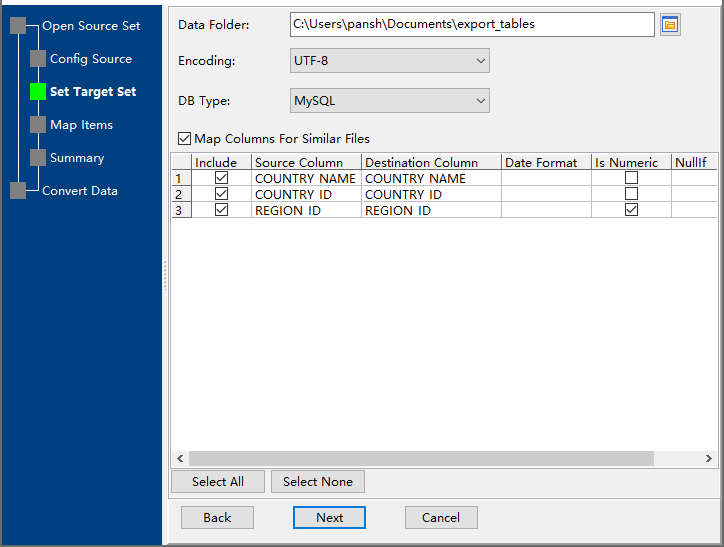Click the Include column header
Viewport: 724px width, 547px height.
click(x=221, y=162)
